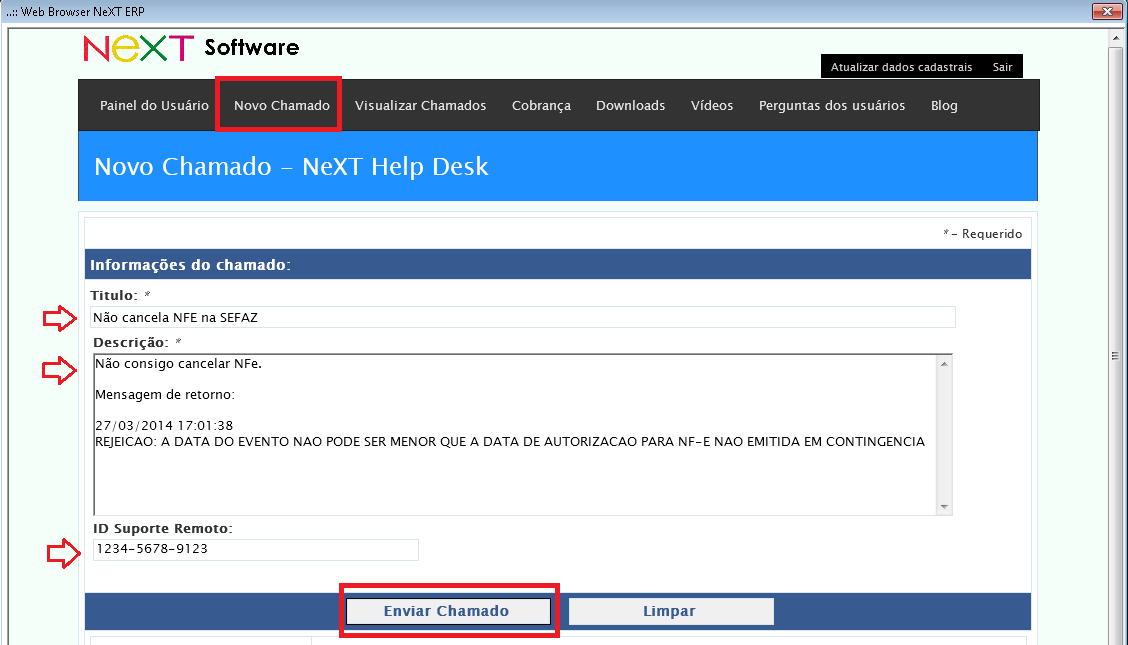Browse the Vídeos section
The image size is (1128, 645).
click(711, 104)
